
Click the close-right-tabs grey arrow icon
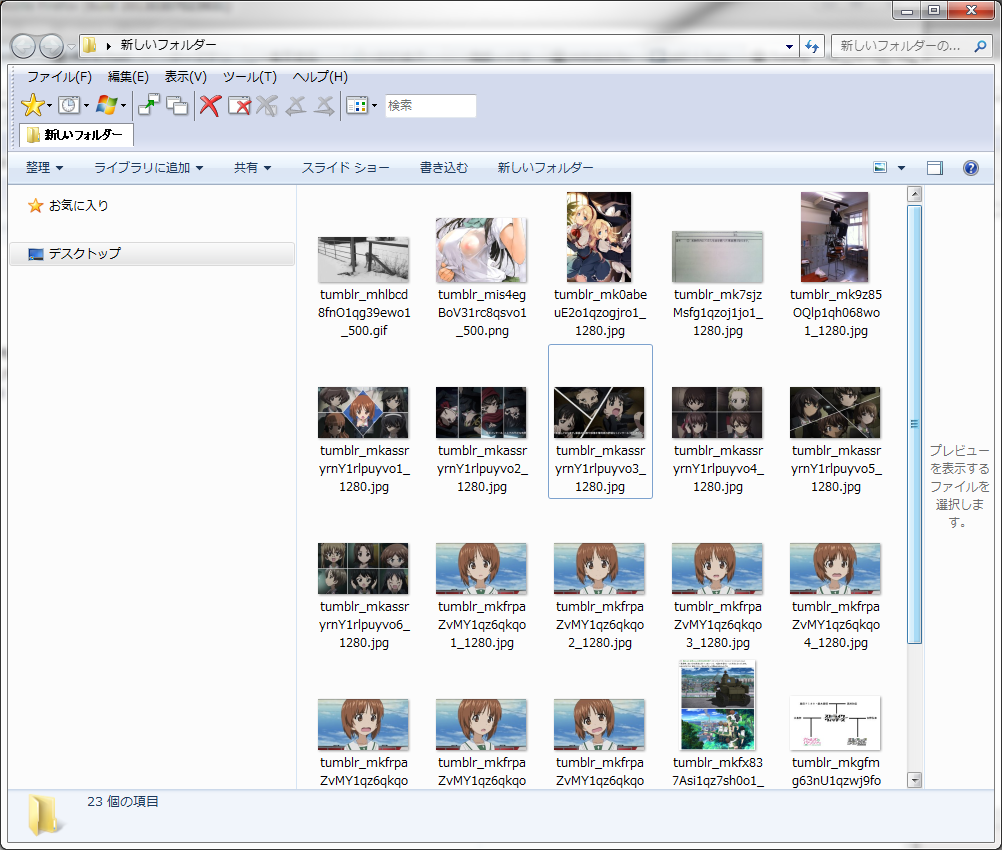tap(325, 105)
